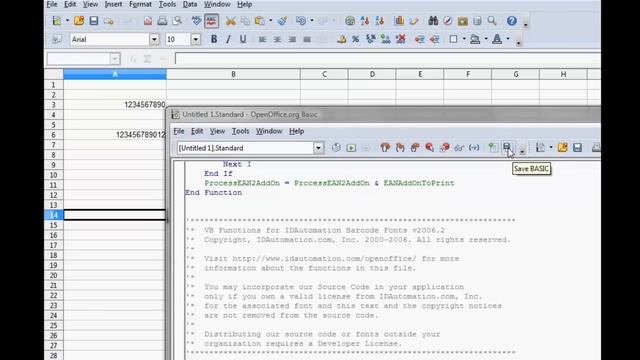Open Tools menu in Basic window
The width and height of the screenshot is (640, 360).
point(240,131)
